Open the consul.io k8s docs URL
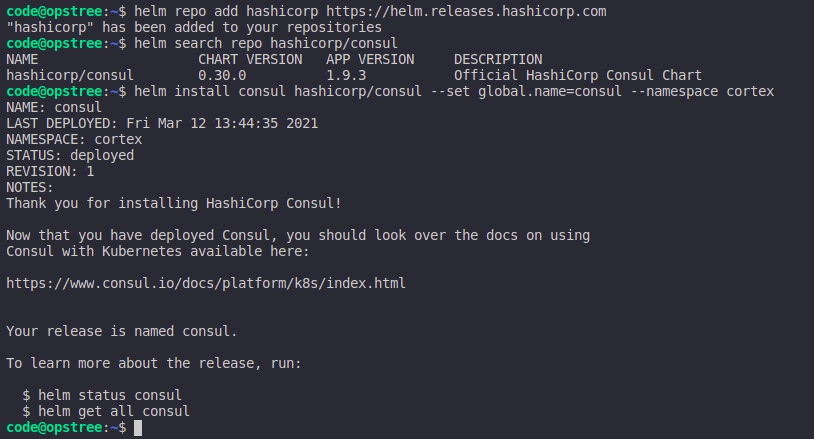The image size is (814, 439). (x=206, y=283)
